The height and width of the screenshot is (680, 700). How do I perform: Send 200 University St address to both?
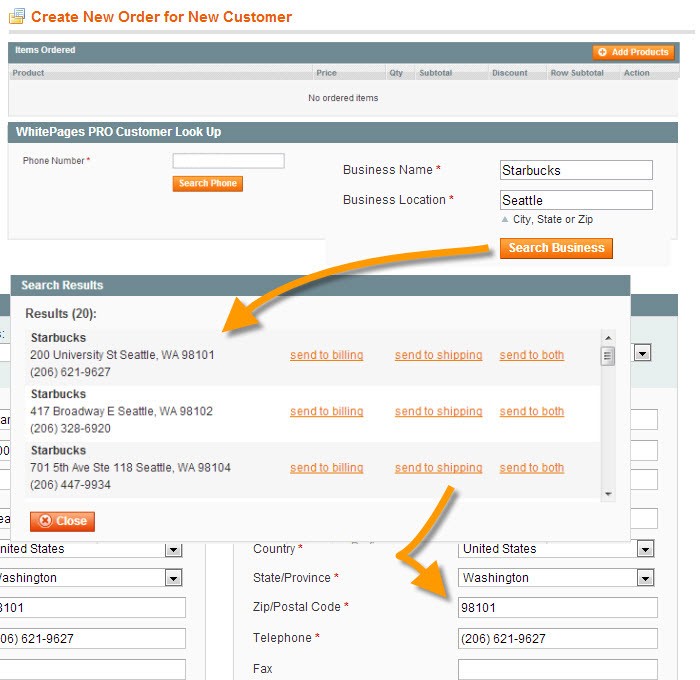(532, 355)
